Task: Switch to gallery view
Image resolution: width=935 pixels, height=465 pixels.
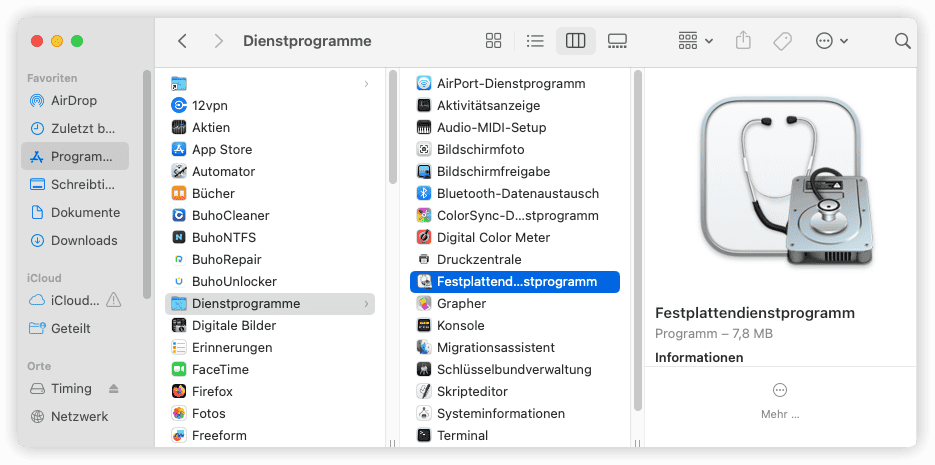Action: (x=617, y=41)
